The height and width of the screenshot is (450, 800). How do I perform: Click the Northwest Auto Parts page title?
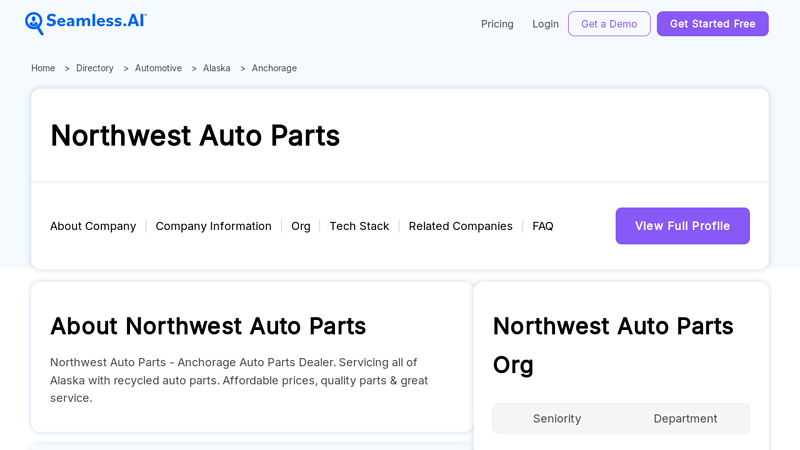195,136
